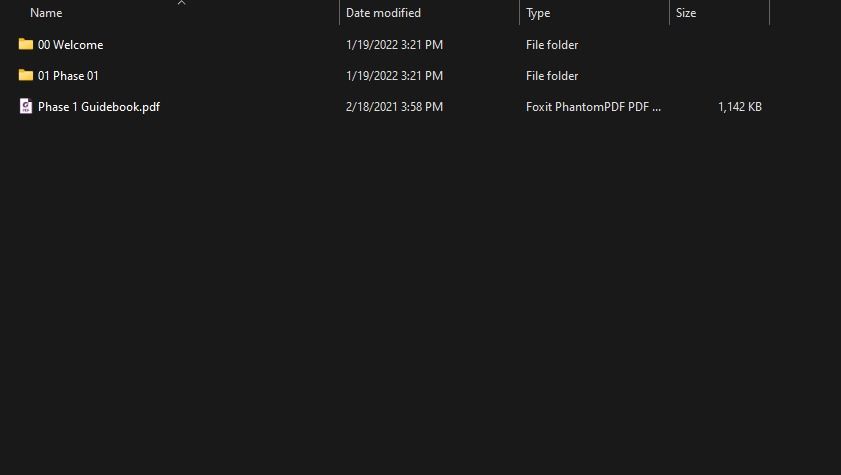Click the sort direction arrow above Name
The width and height of the screenshot is (841, 475).
click(181, 3)
